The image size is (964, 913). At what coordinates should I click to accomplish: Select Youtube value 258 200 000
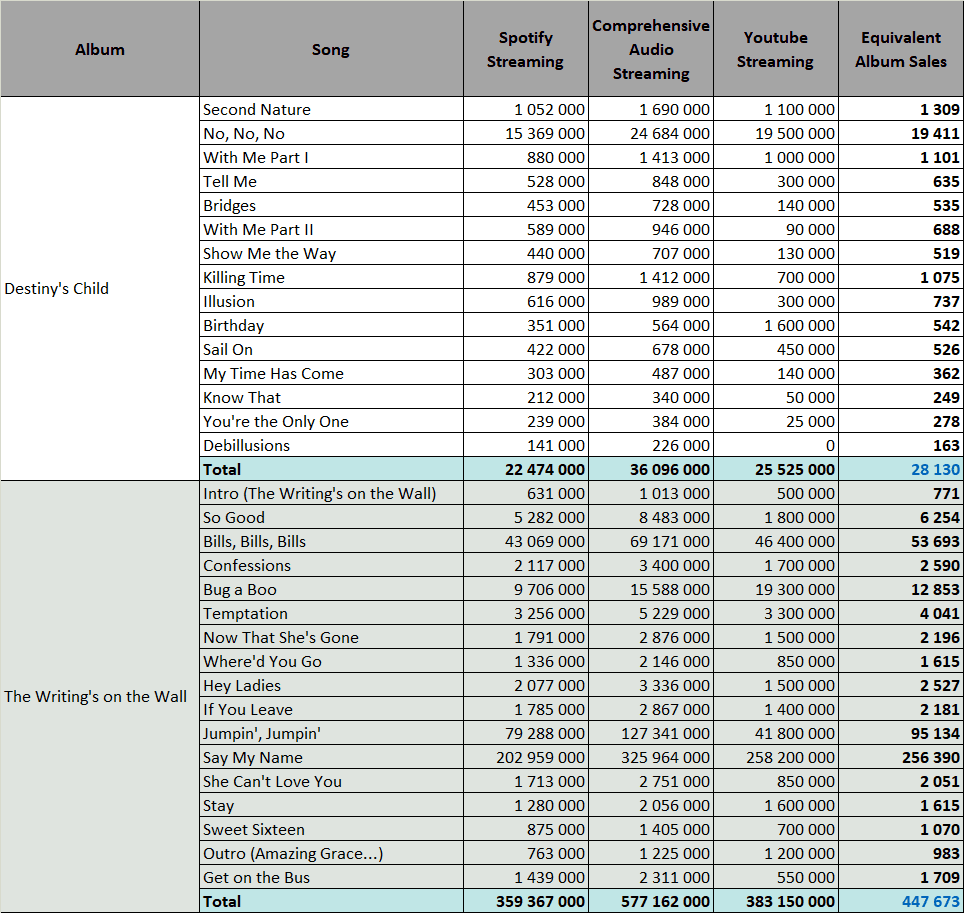tap(775, 756)
